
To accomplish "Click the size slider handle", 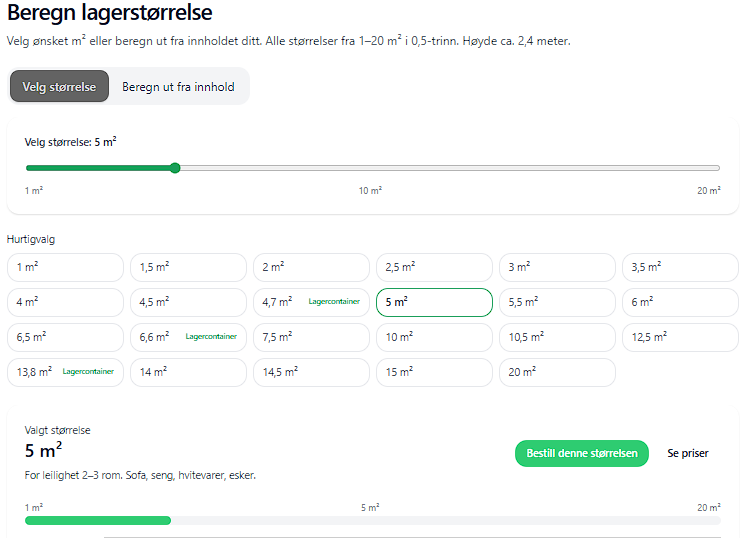I will (x=175, y=168).
